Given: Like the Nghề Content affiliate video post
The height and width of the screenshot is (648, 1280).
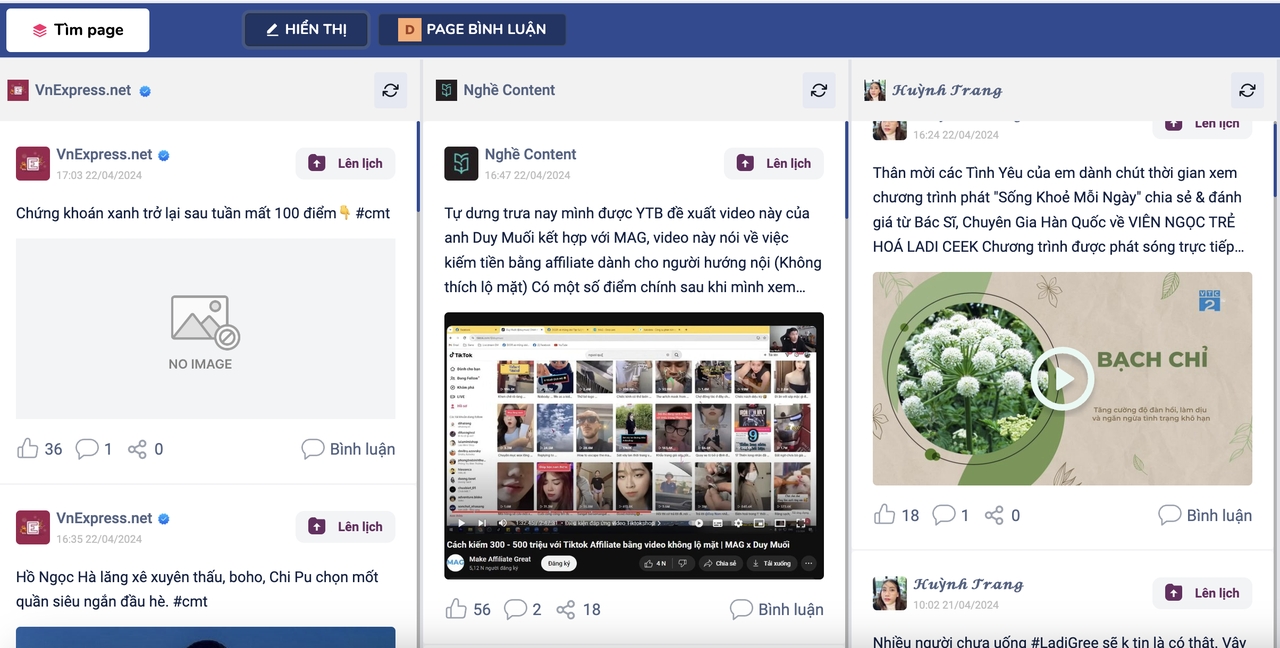Looking at the screenshot, I should pos(456,609).
